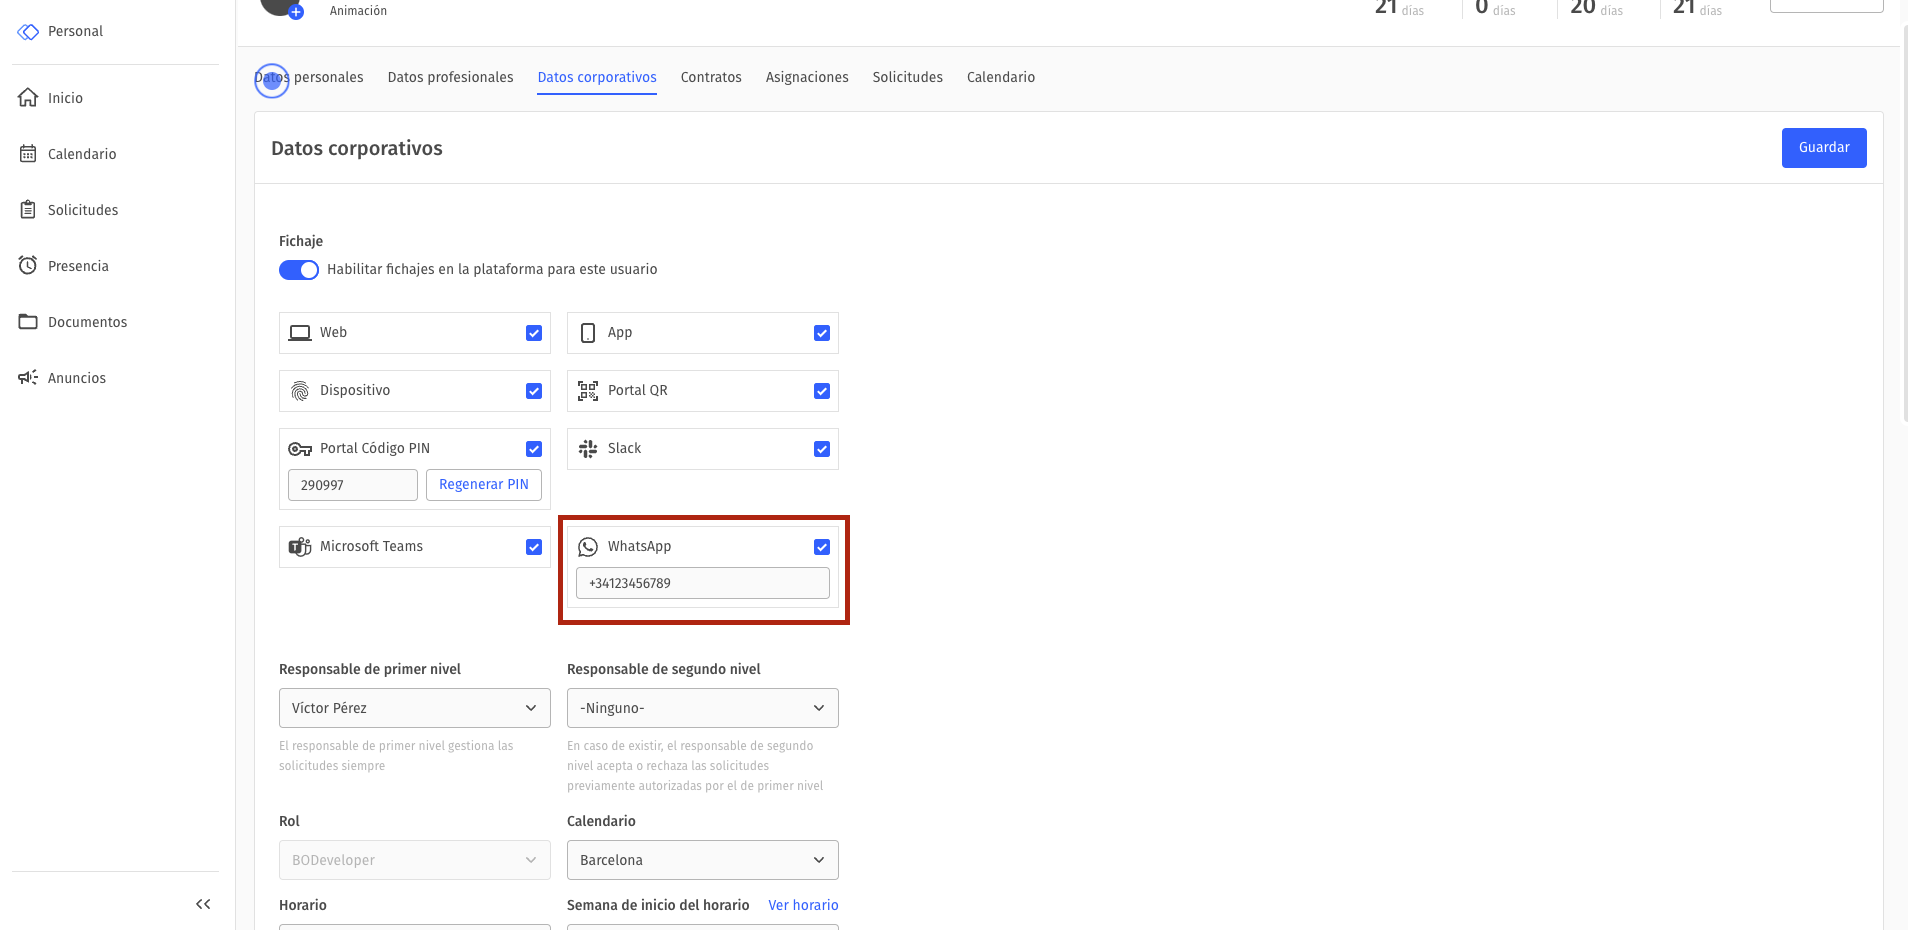Image resolution: width=1908 pixels, height=930 pixels.
Task: Open the Solicitudes tab
Action: (908, 77)
